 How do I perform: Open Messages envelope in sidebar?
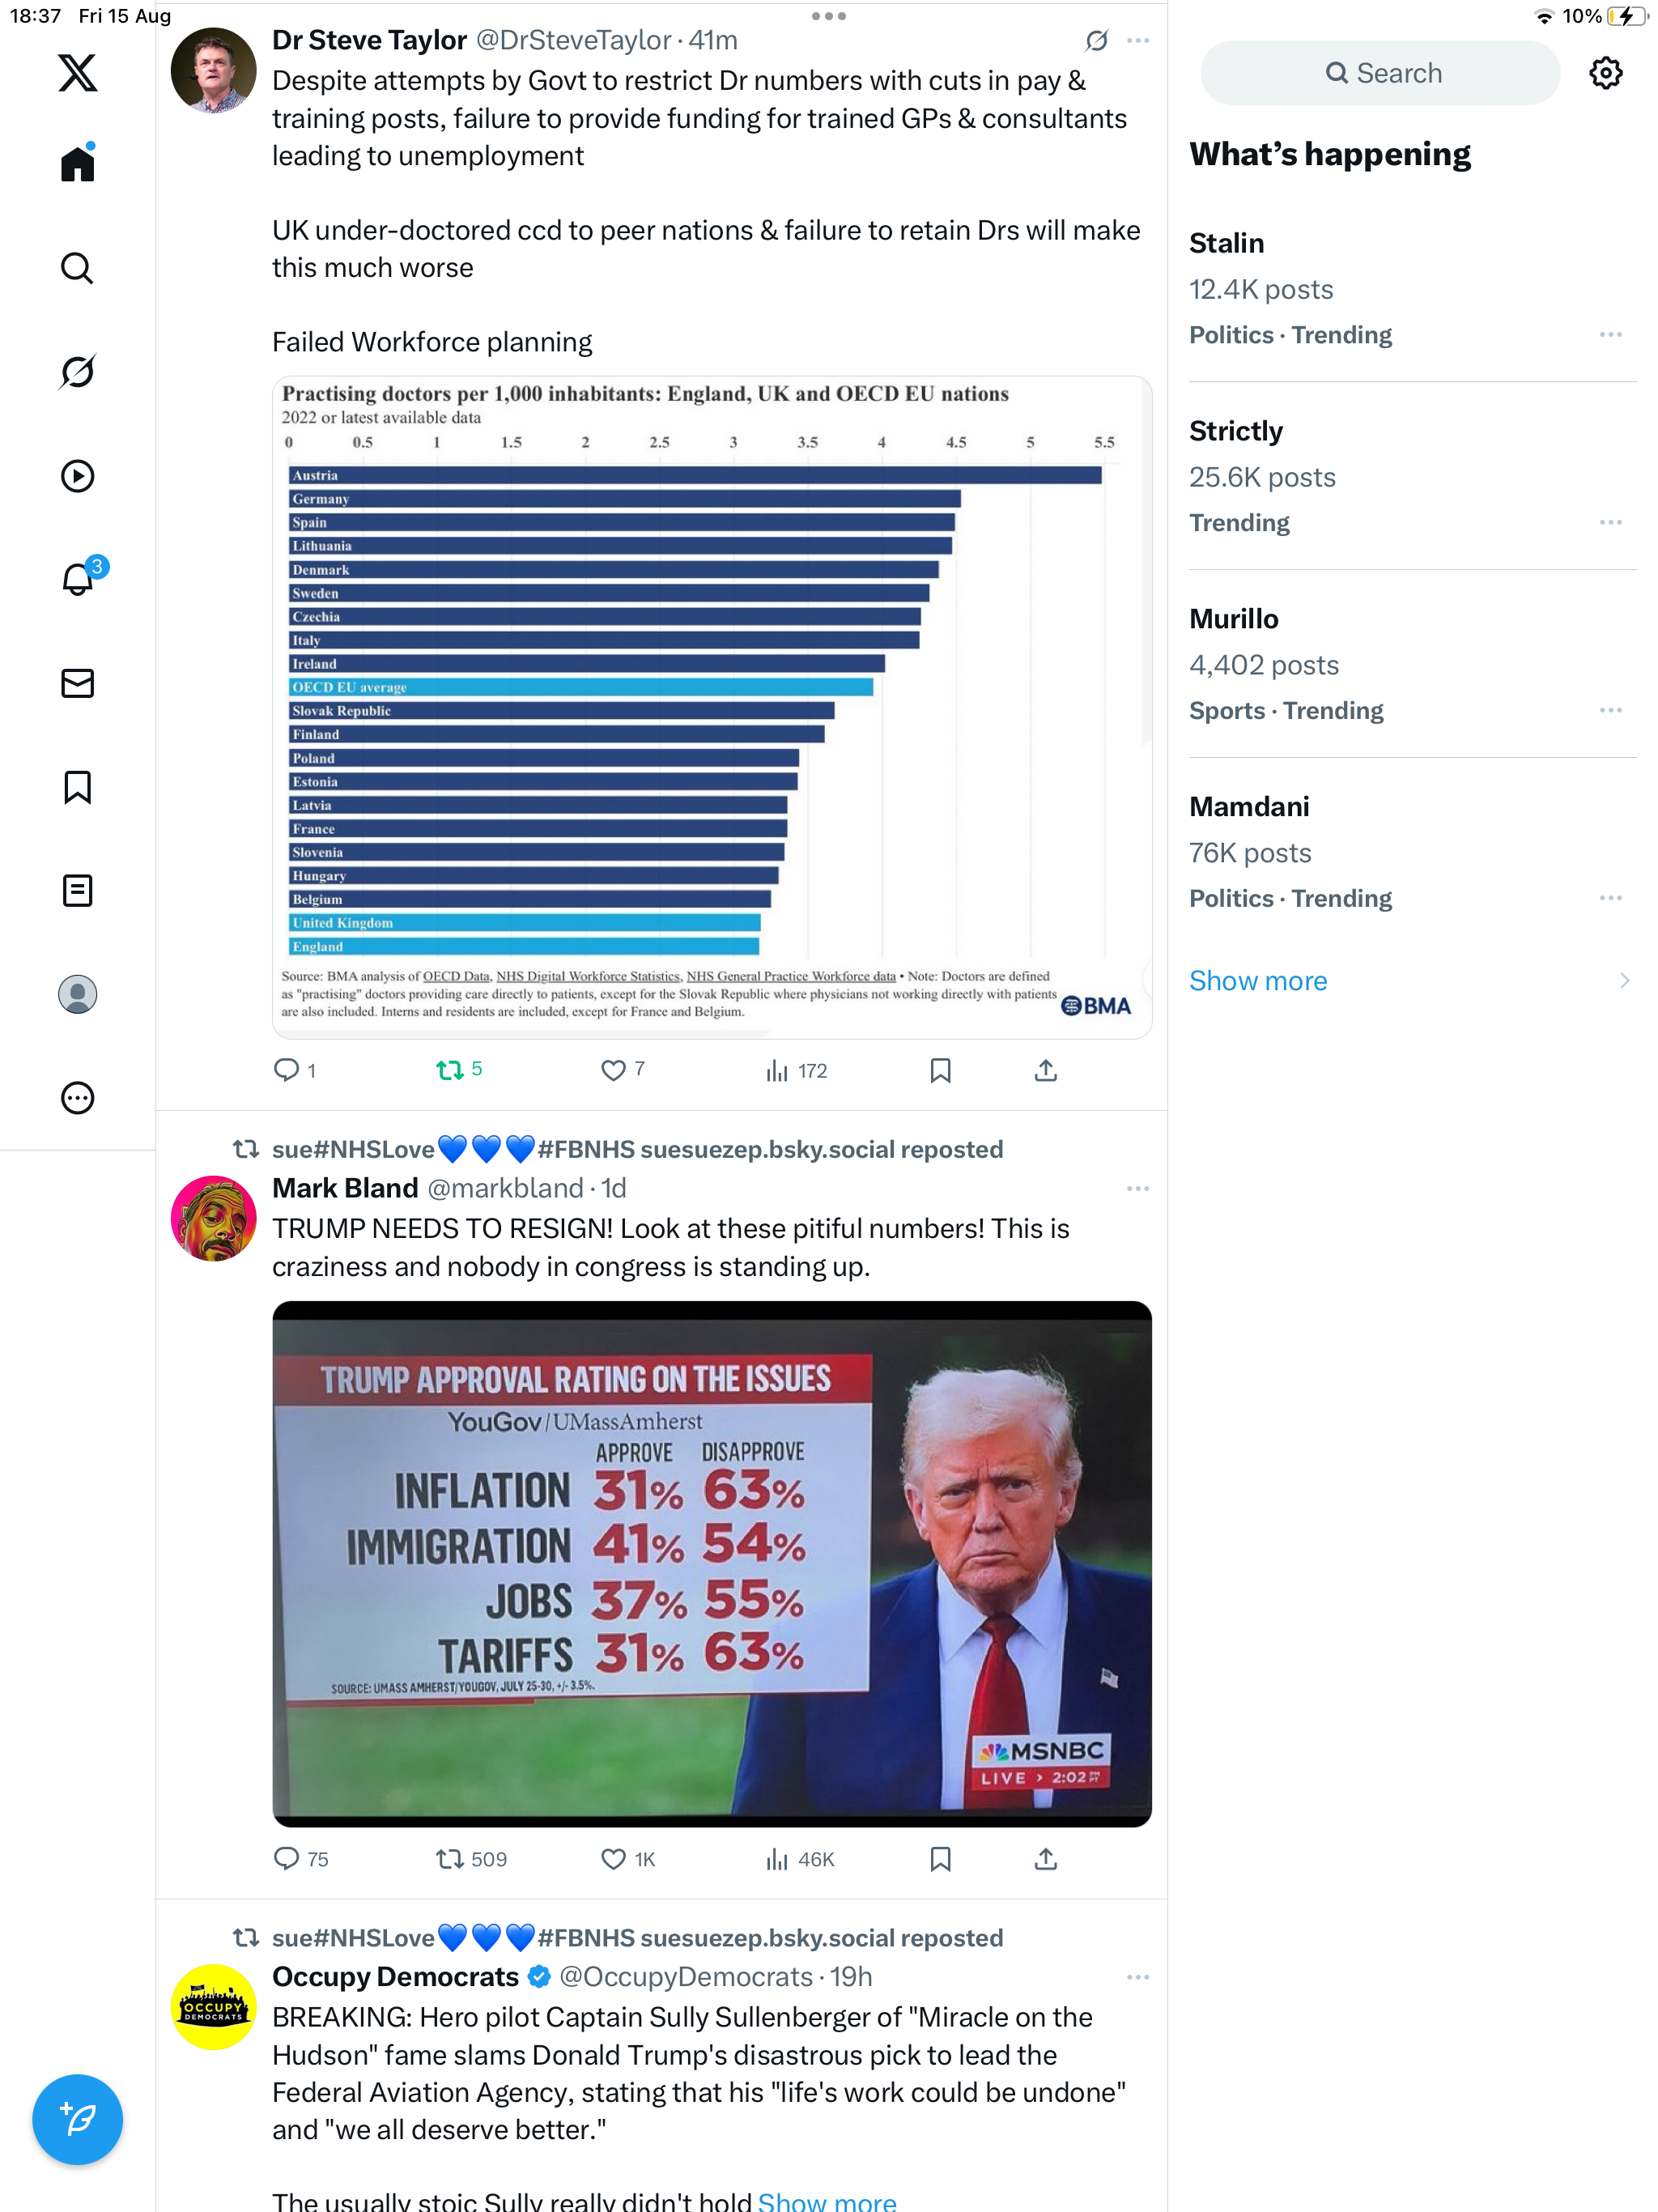77,683
